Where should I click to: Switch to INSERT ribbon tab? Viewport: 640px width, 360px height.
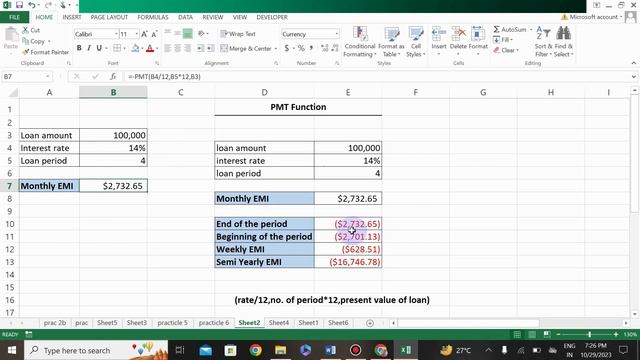pos(72,17)
